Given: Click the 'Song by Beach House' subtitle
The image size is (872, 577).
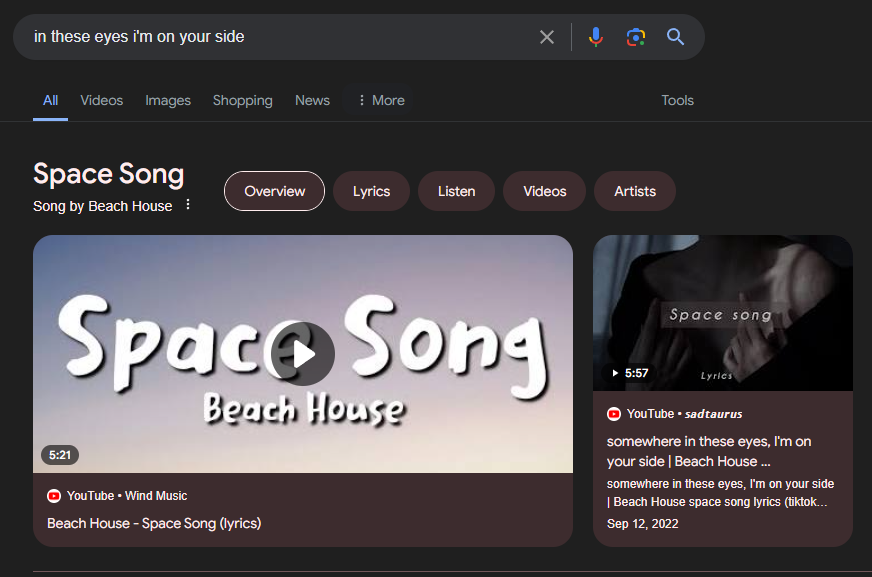Looking at the screenshot, I should tap(102, 206).
